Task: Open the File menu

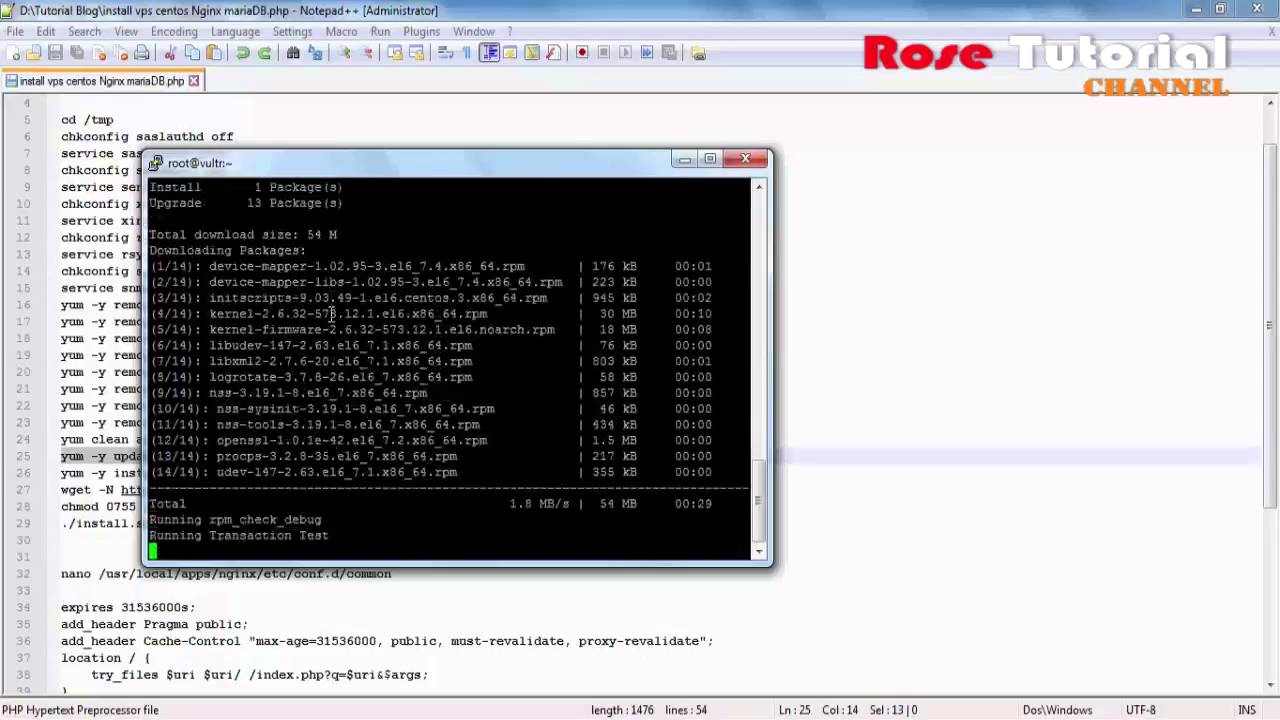Action: [x=15, y=31]
